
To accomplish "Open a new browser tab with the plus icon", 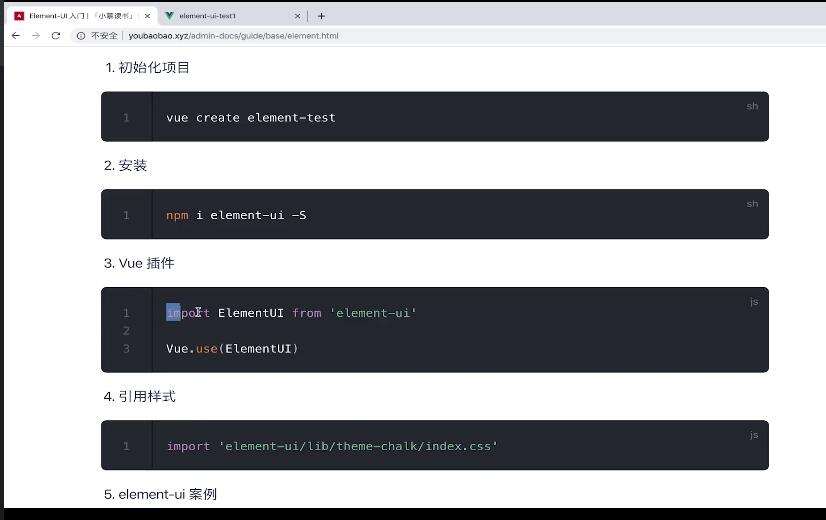I will click(x=321, y=16).
